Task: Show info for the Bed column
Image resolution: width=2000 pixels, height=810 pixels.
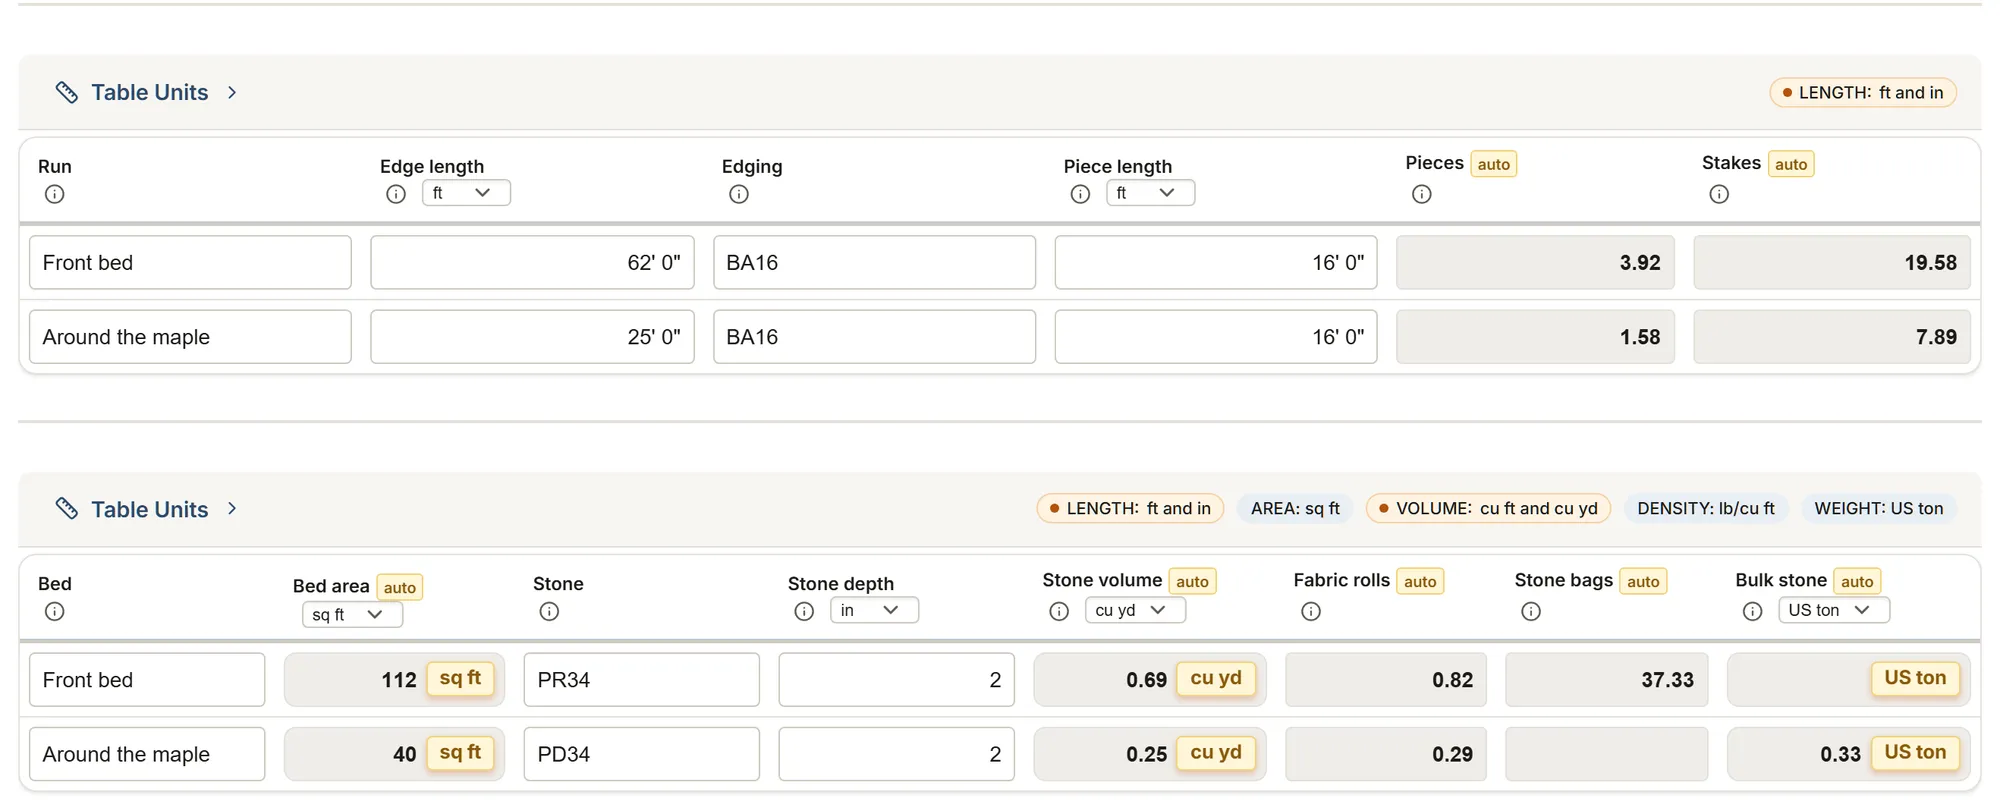Action: (55, 611)
